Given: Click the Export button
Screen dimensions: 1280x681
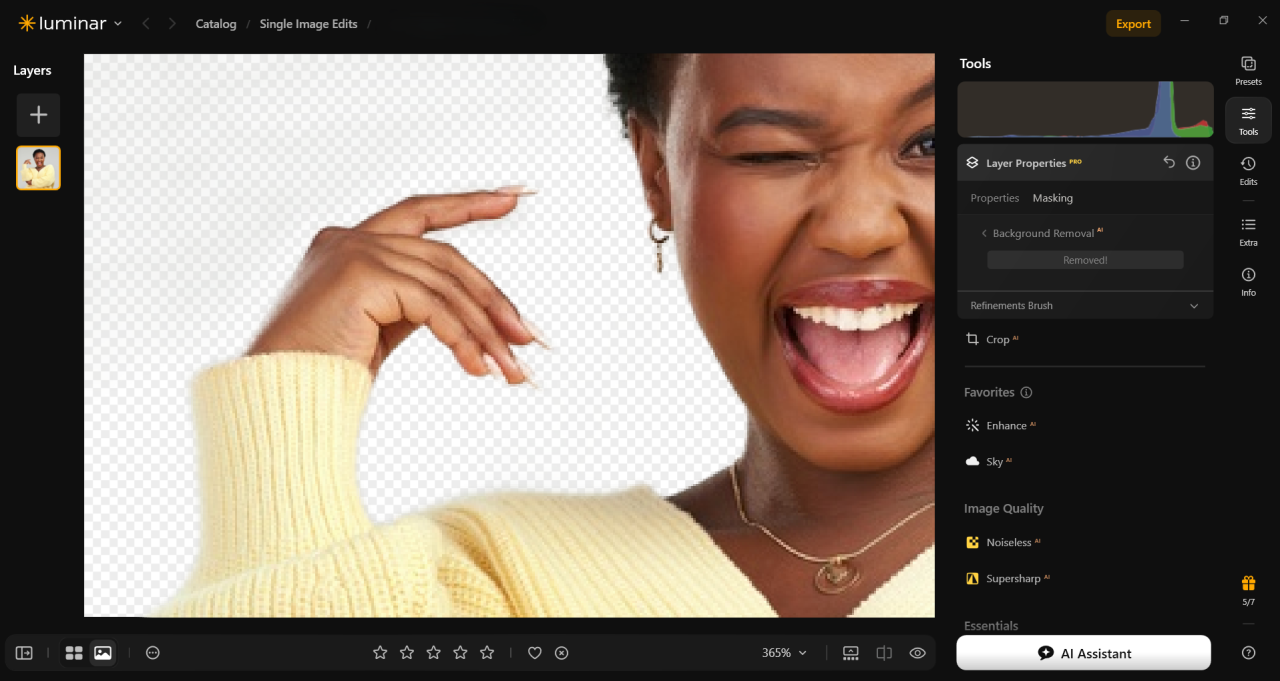Looking at the screenshot, I should (x=1133, y=24).
